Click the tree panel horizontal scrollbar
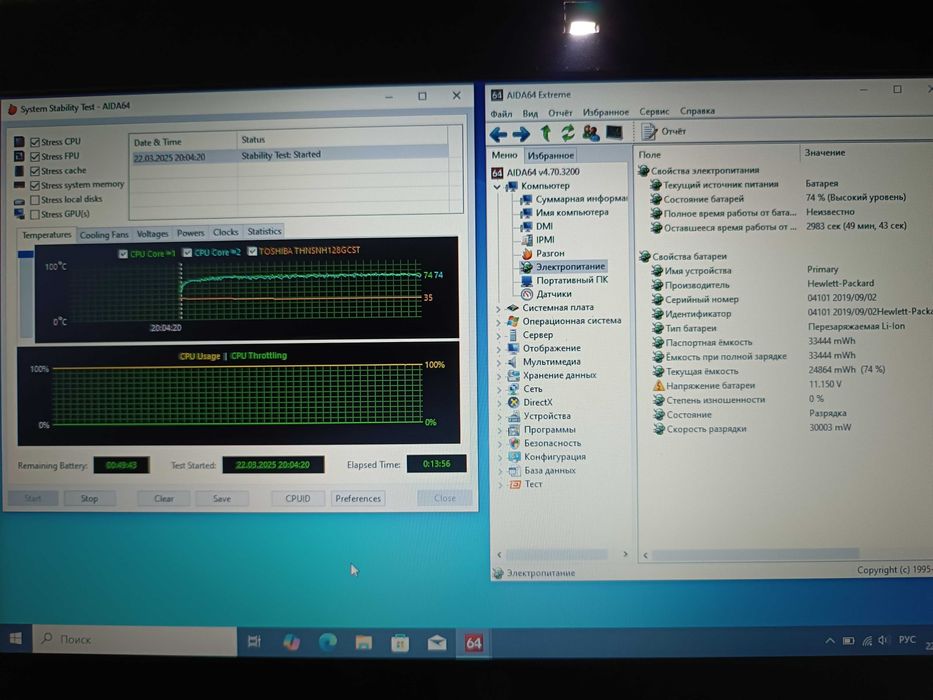The image size is (933, 700). click(x=561, y=554)
